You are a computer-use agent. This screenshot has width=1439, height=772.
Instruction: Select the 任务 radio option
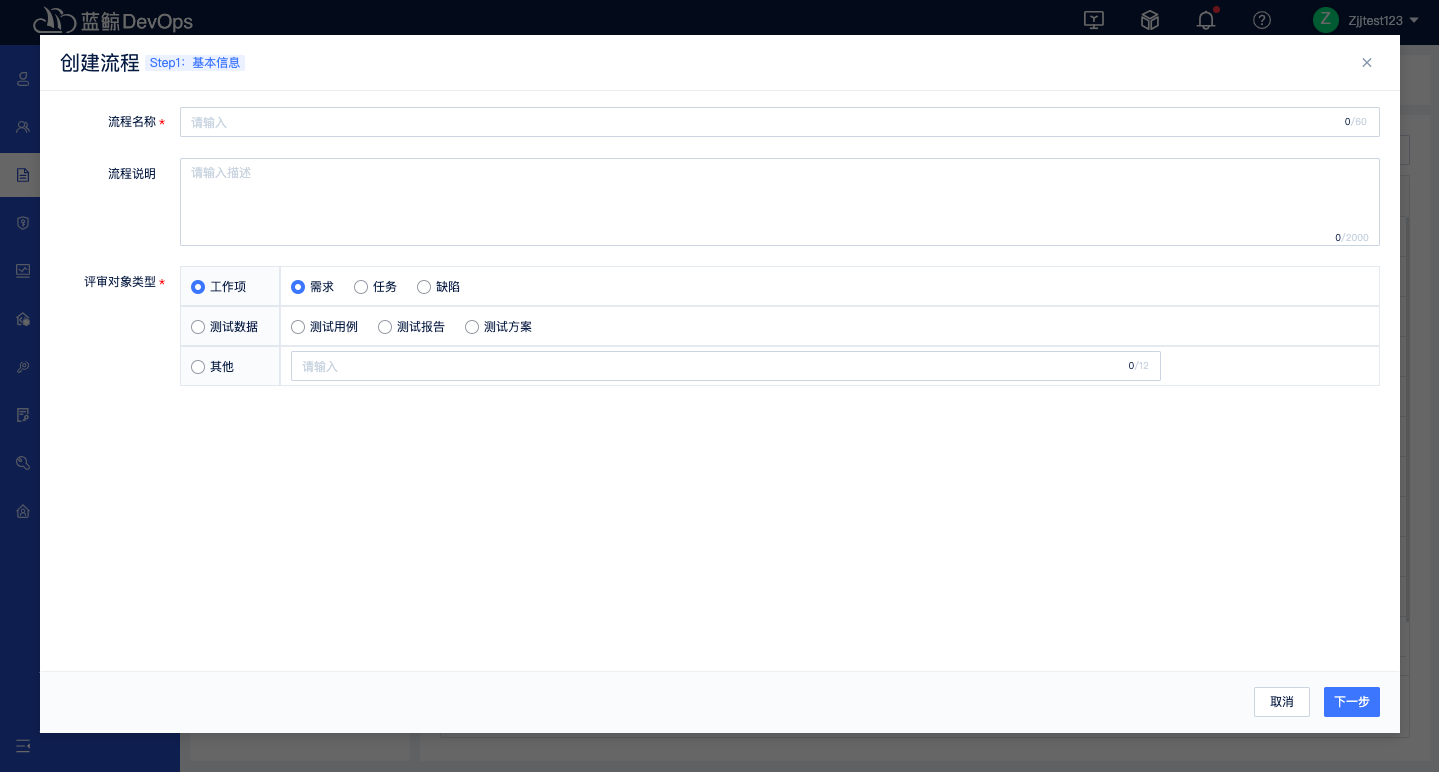361,287
